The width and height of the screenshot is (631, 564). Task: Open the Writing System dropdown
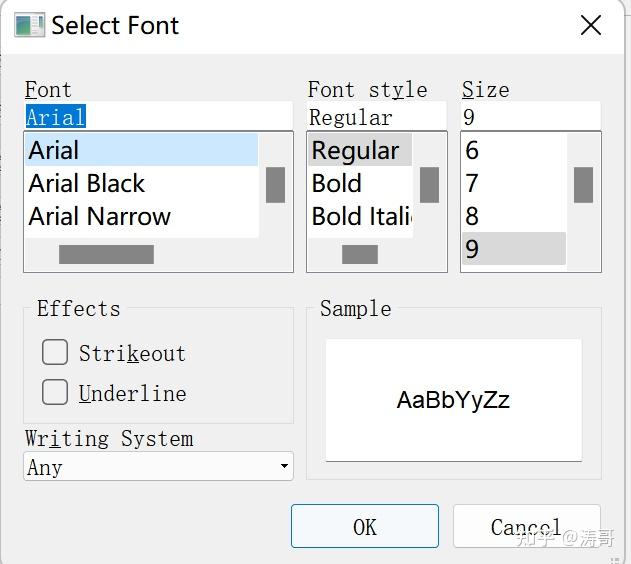pyautogui.click(x=158, y=466)
